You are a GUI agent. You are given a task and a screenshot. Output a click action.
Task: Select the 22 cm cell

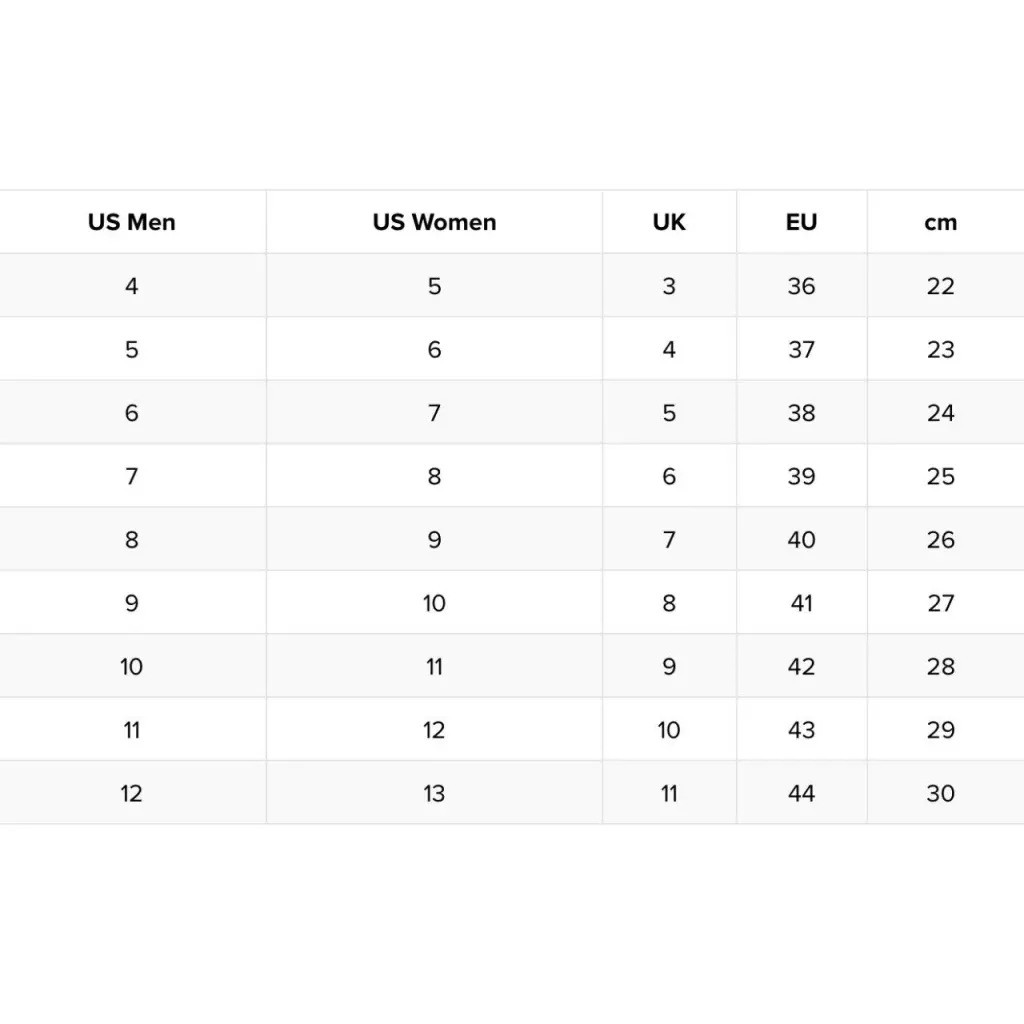coord(940,286)
